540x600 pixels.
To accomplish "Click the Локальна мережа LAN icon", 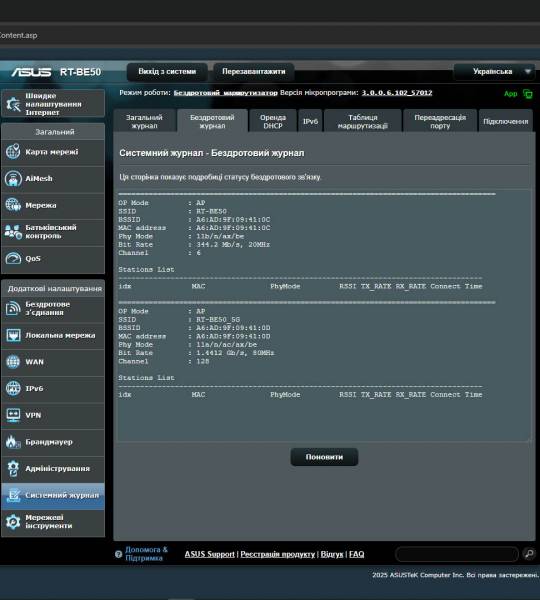I will tap(13, 335).
